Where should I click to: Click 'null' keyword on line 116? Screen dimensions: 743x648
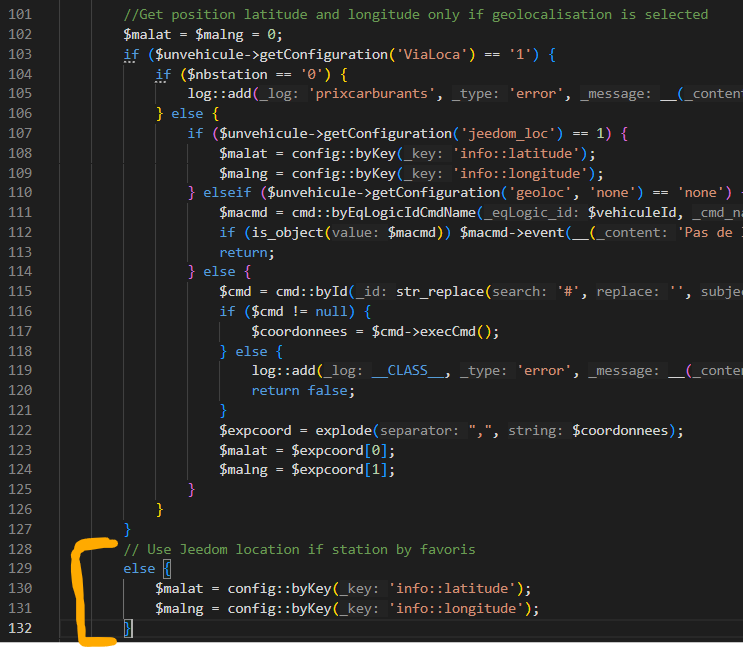331,312
